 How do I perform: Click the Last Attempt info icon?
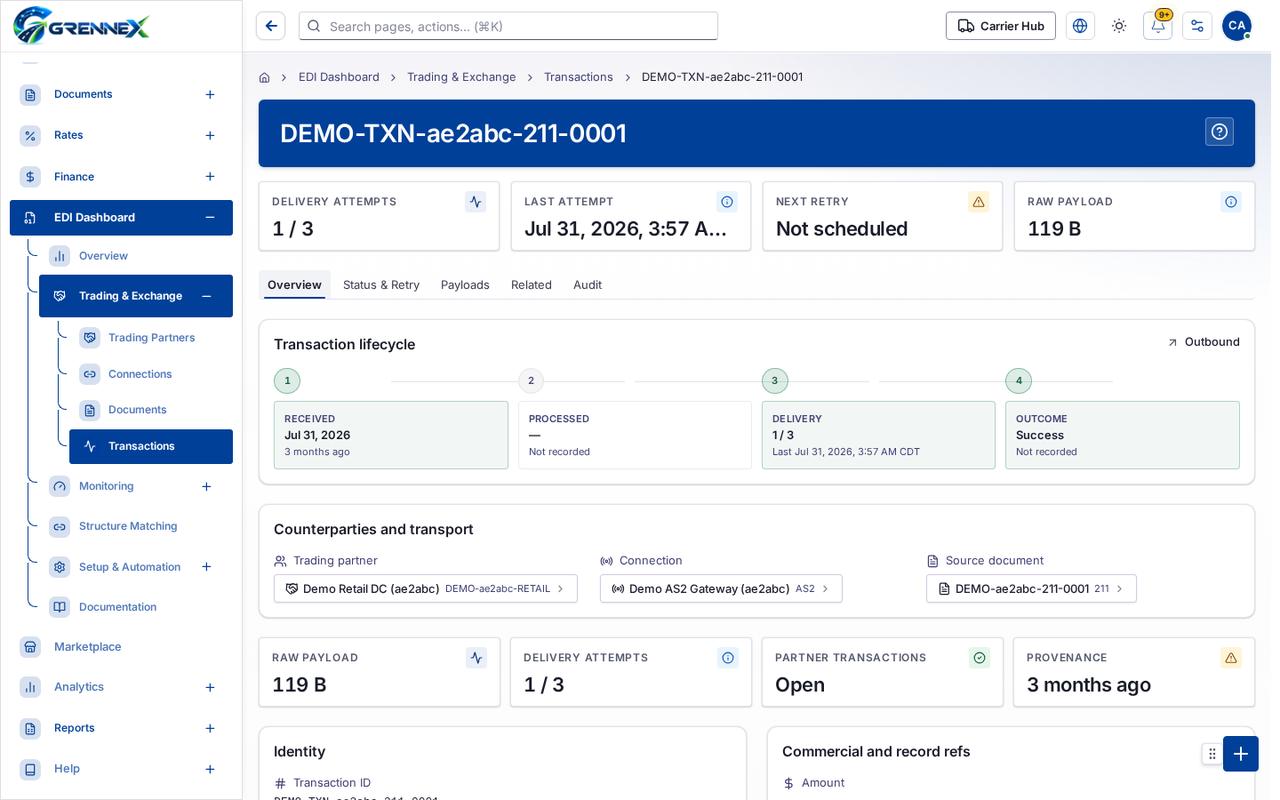(727, 202)
